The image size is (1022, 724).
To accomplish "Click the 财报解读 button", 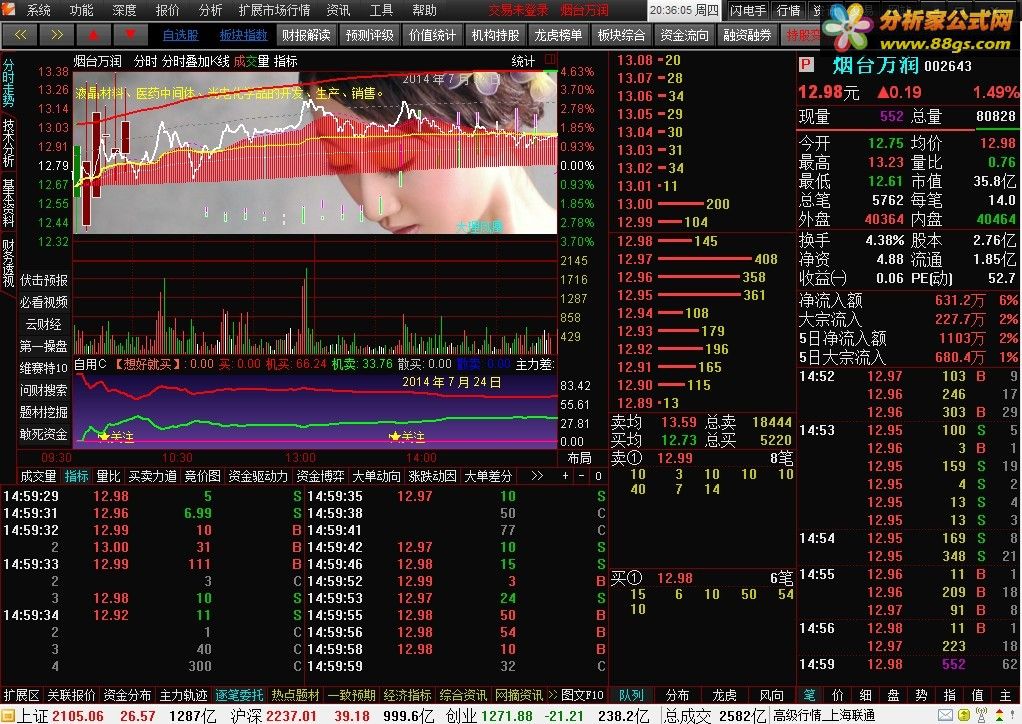I will [306, 35].
